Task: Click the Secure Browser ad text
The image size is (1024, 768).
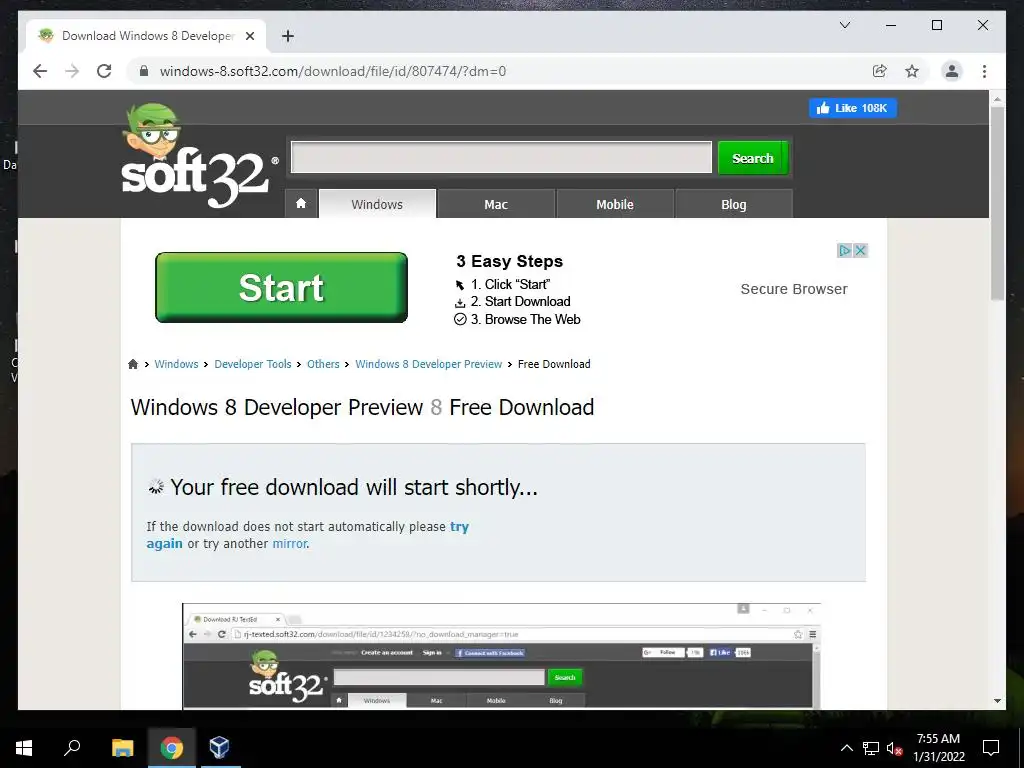Action: click(x=793, y=289)
